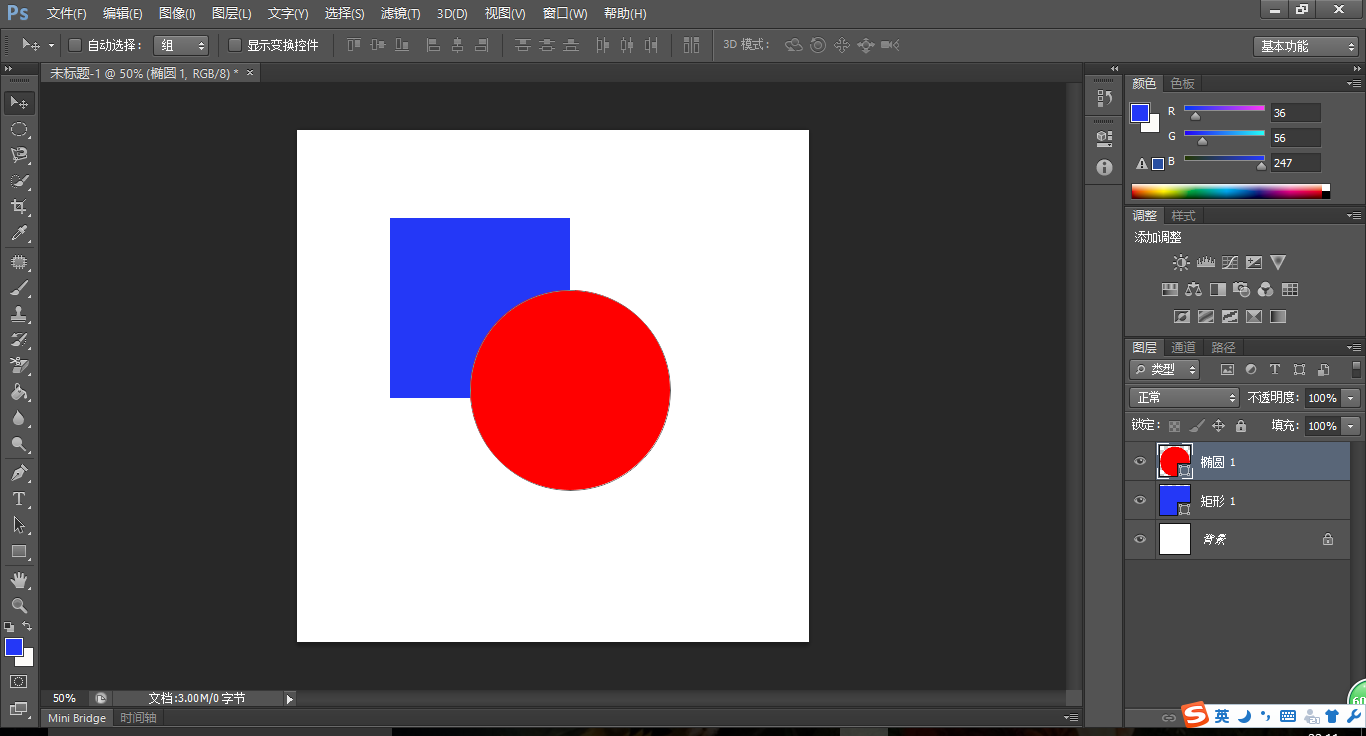Select the Path Selection tool

point(19,524)
